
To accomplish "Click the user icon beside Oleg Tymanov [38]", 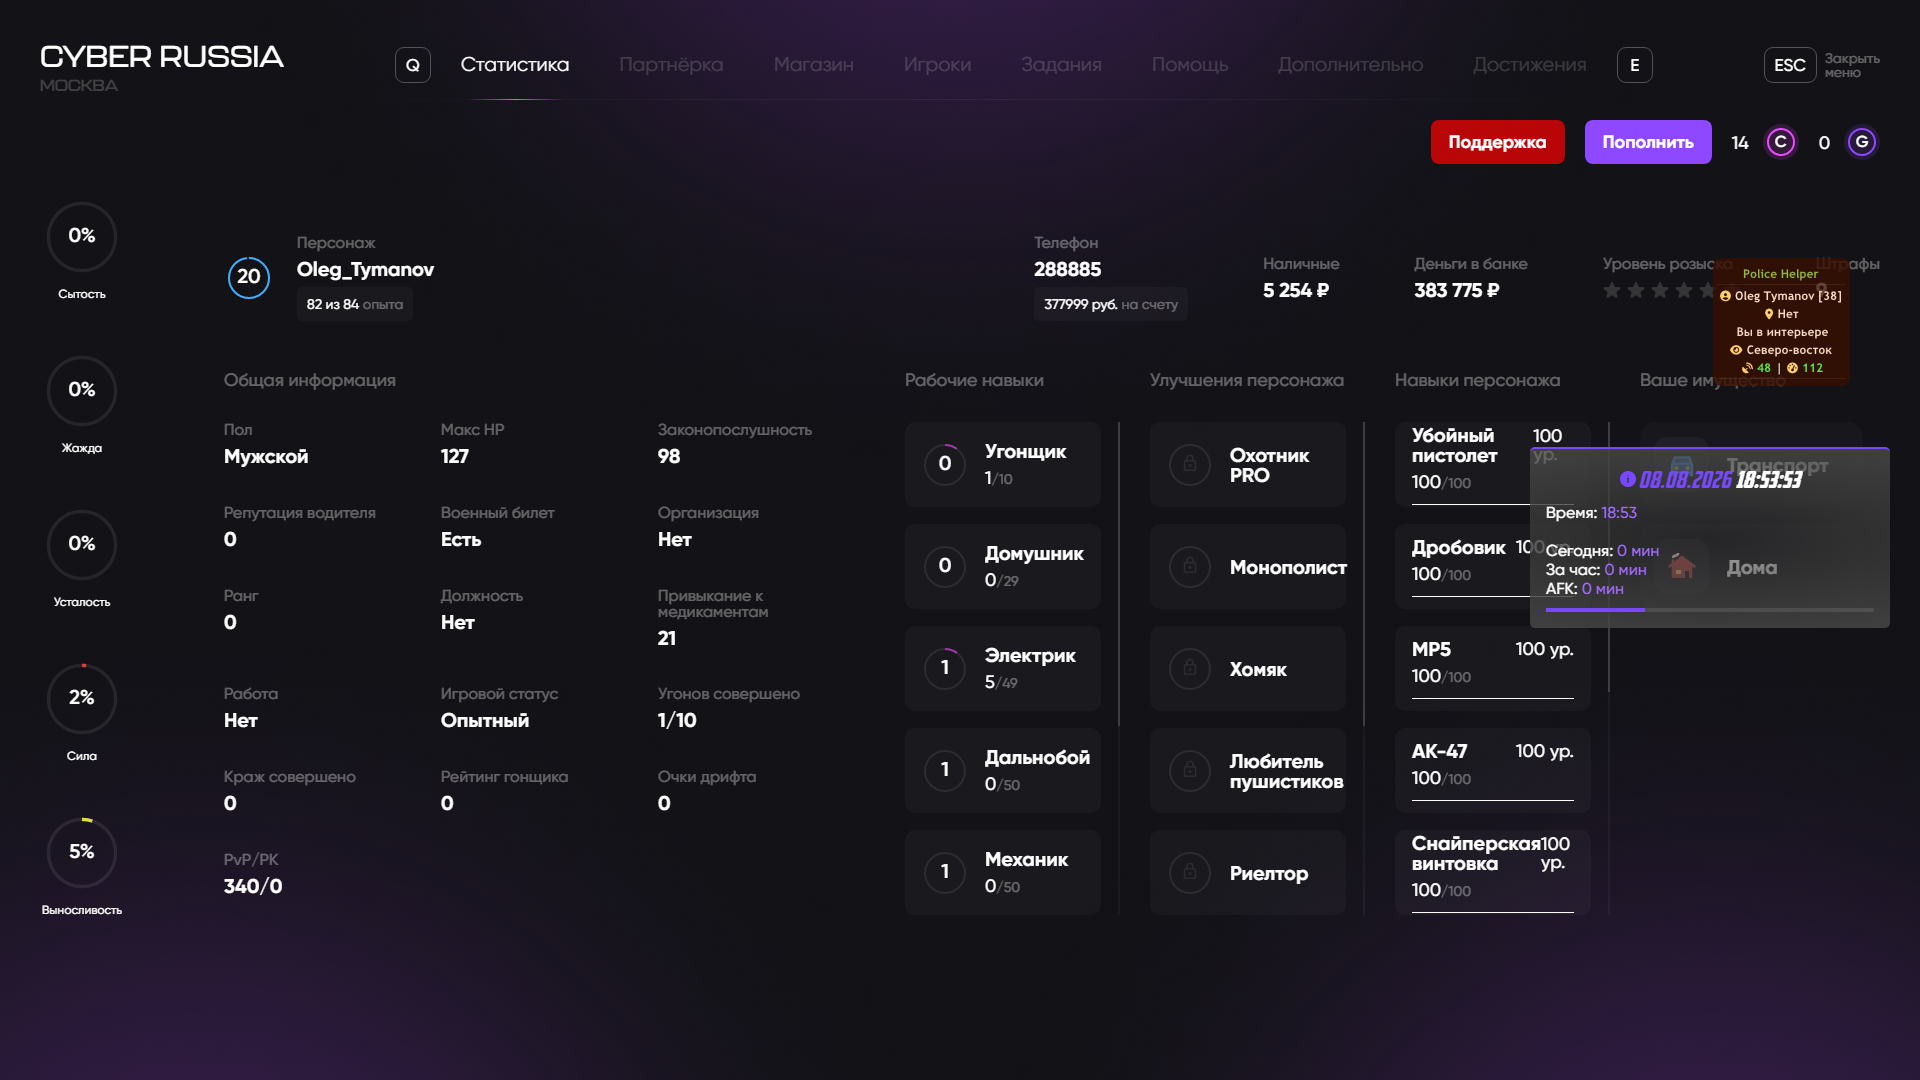I will [1725, 296].
